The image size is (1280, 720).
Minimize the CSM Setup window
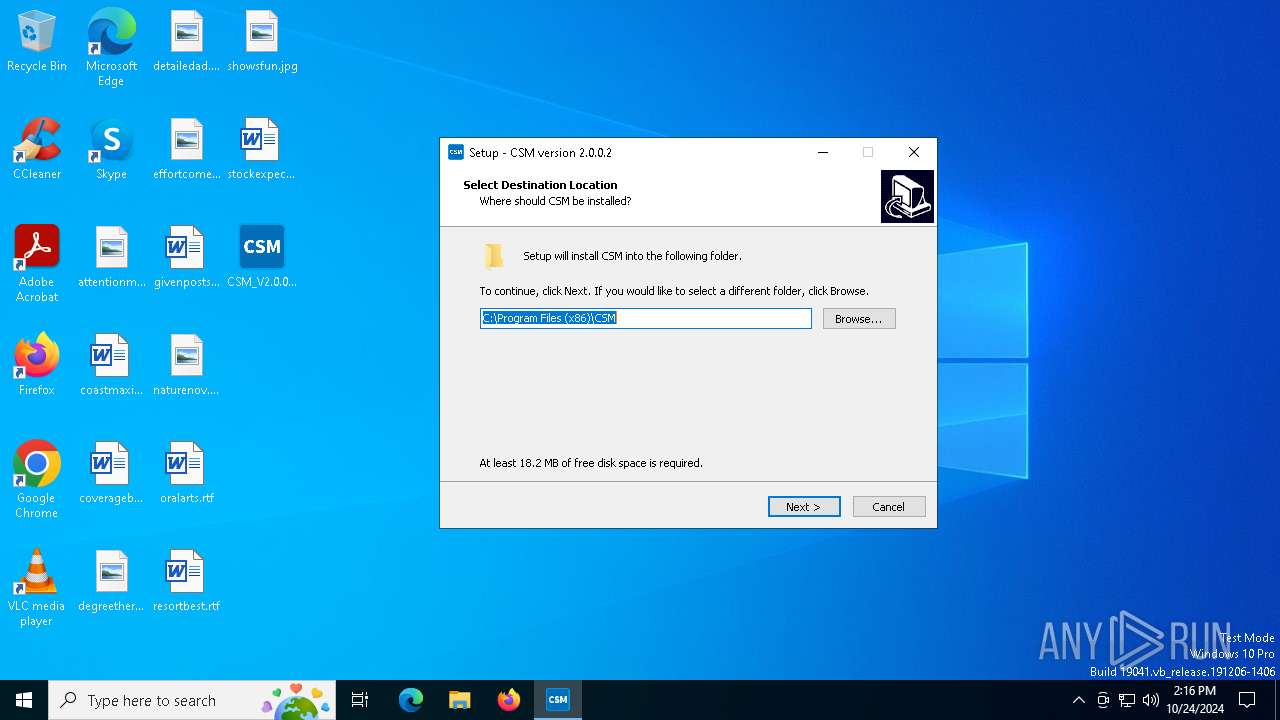point(823,152)
